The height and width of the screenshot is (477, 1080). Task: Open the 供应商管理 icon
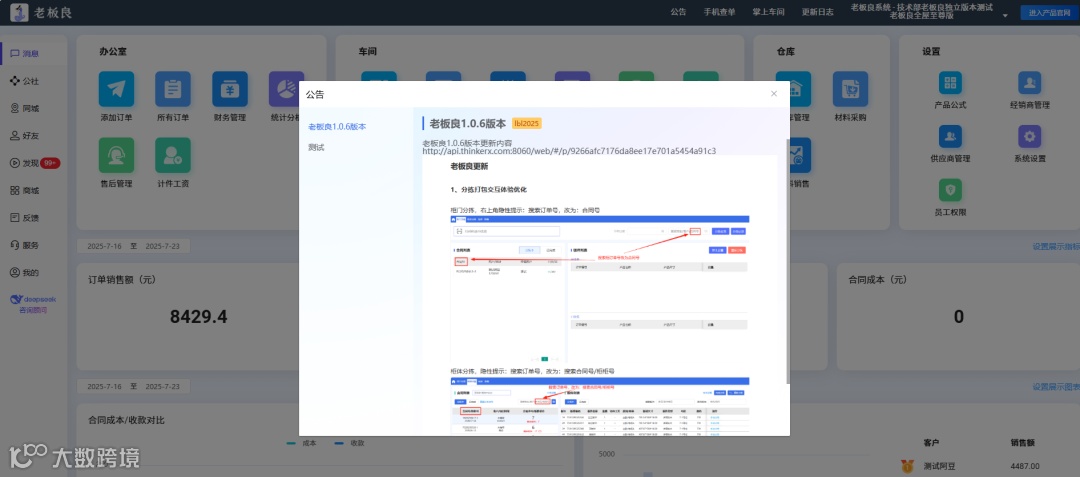click(951, 136)
